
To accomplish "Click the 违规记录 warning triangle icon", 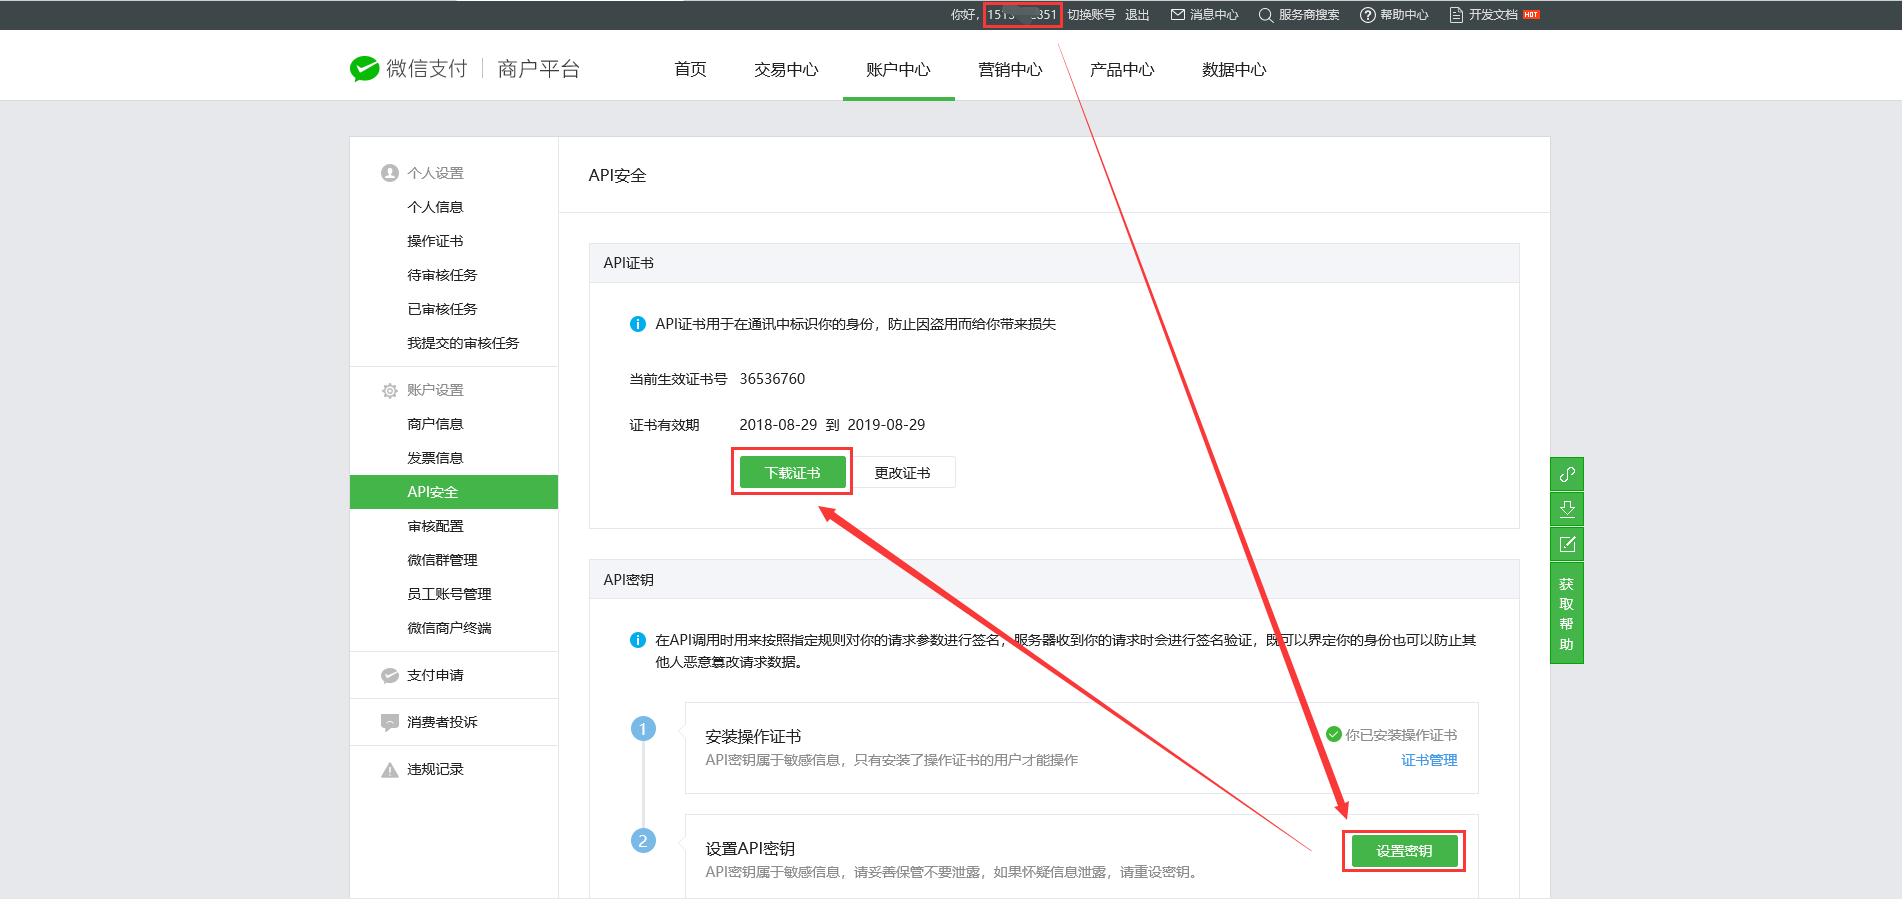I will pyautogui.click(x=390, y=769).
